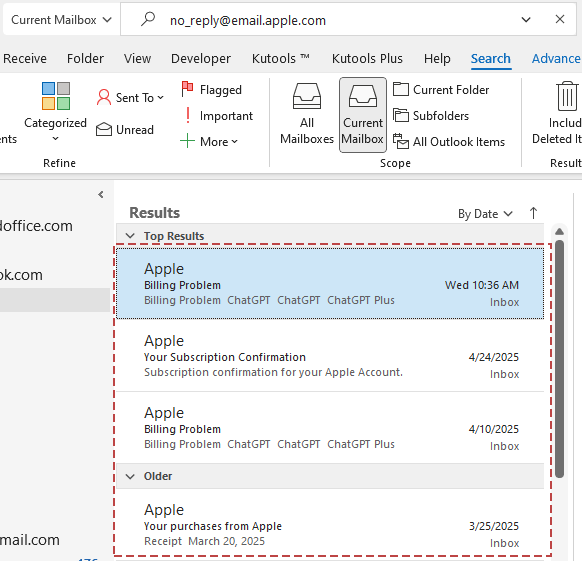Open the Kutools tab
The image size is (582, 561).
click(x=281, y=59)
